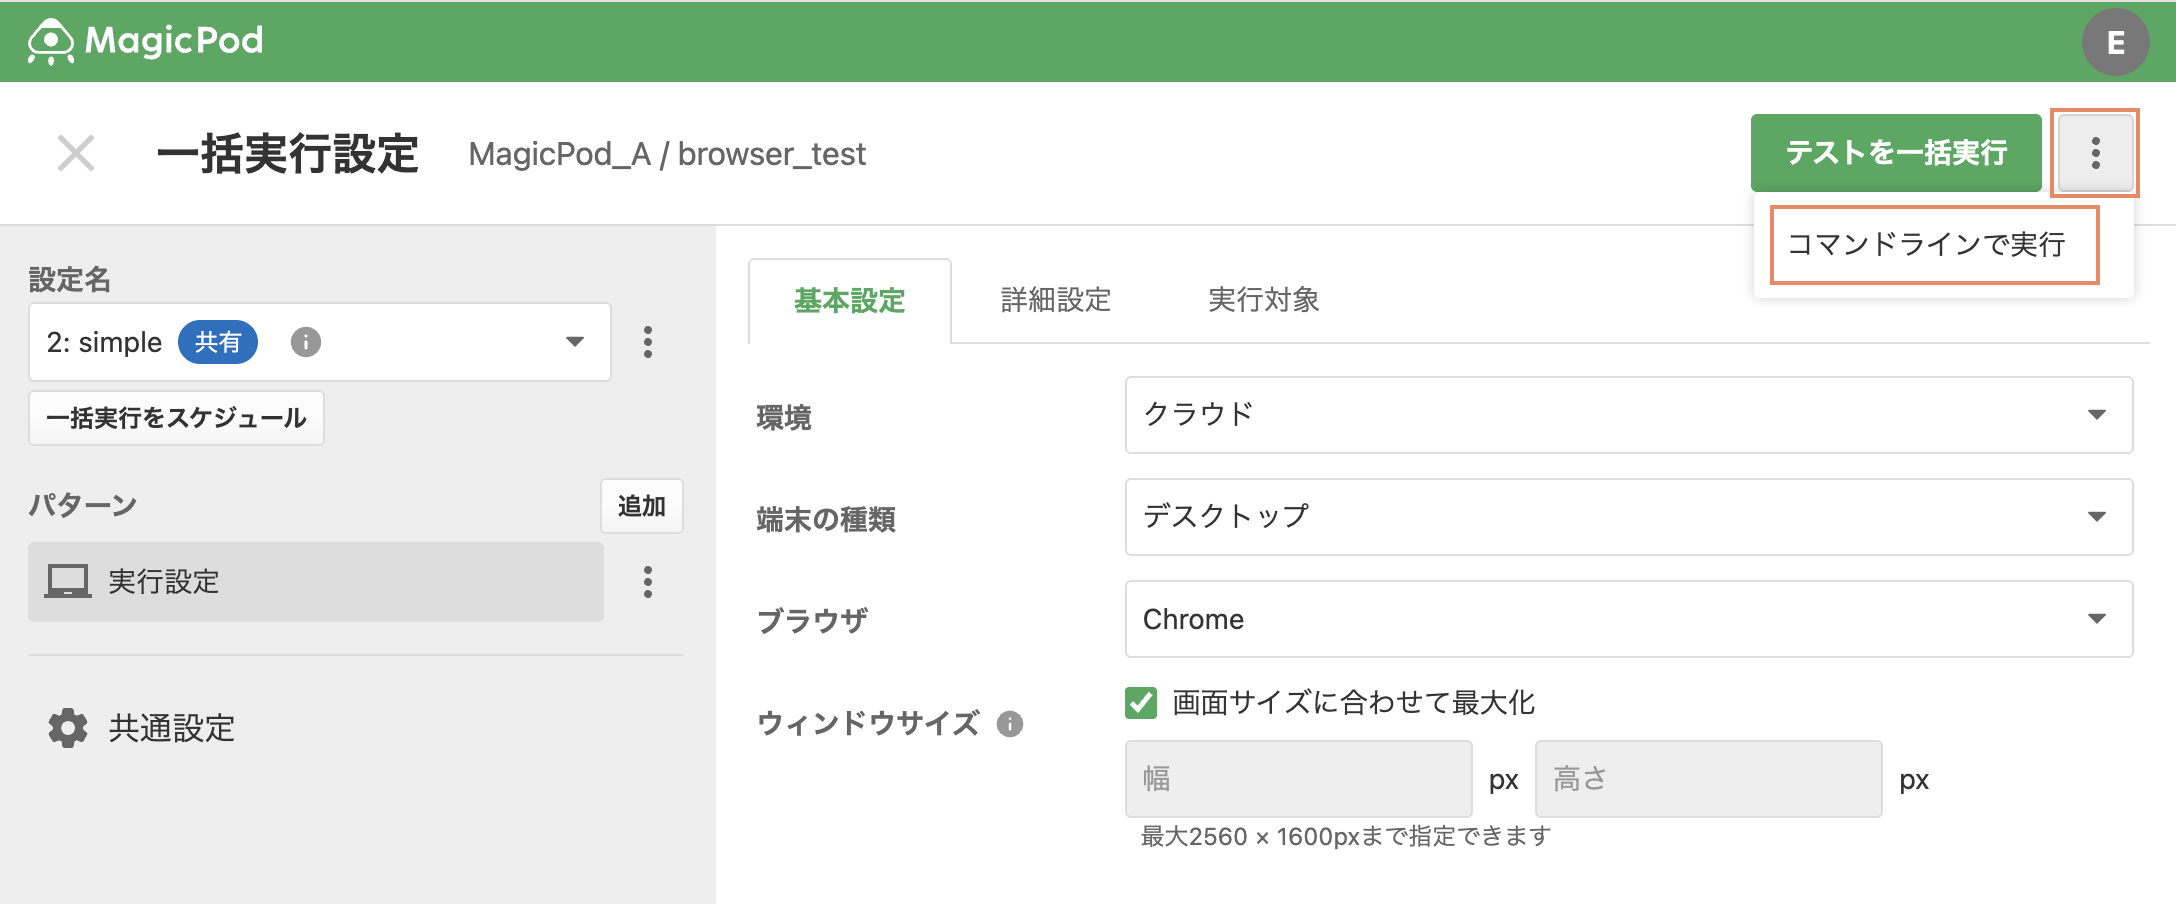Open the user avatar E menu
This screenshot has width=2176, height=904.
click(2115, 42)
